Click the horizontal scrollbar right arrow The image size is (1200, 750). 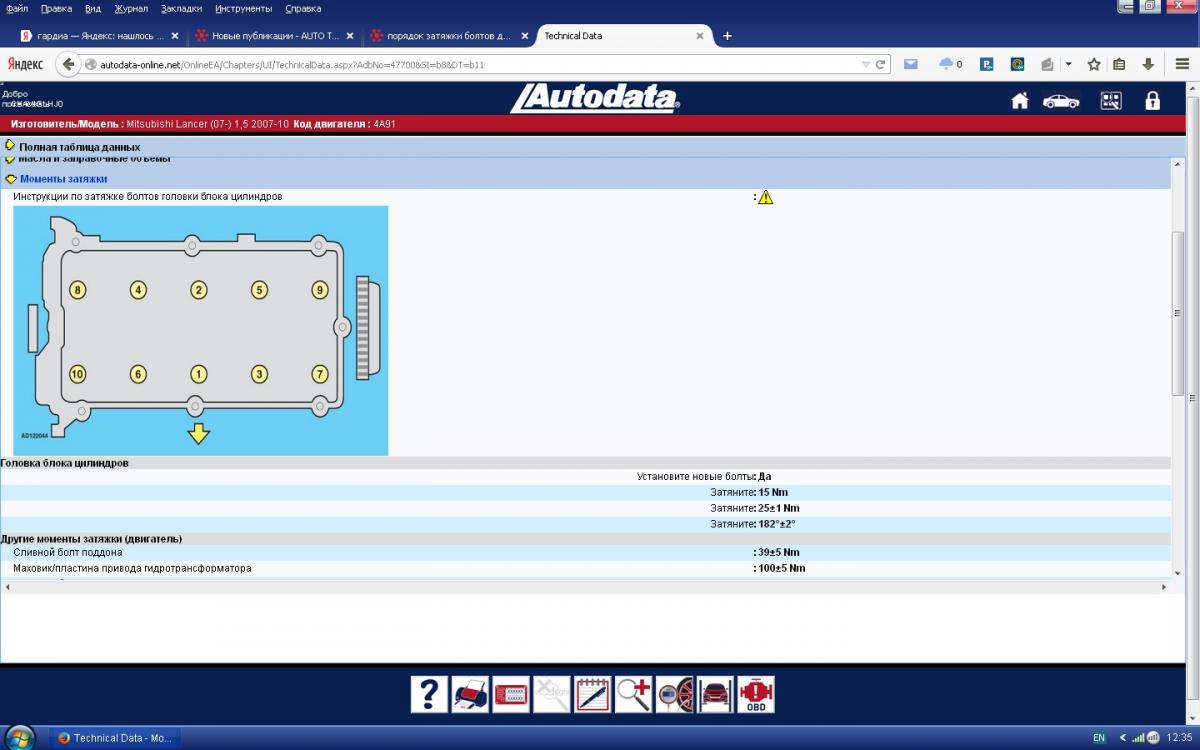[1163, 587]
